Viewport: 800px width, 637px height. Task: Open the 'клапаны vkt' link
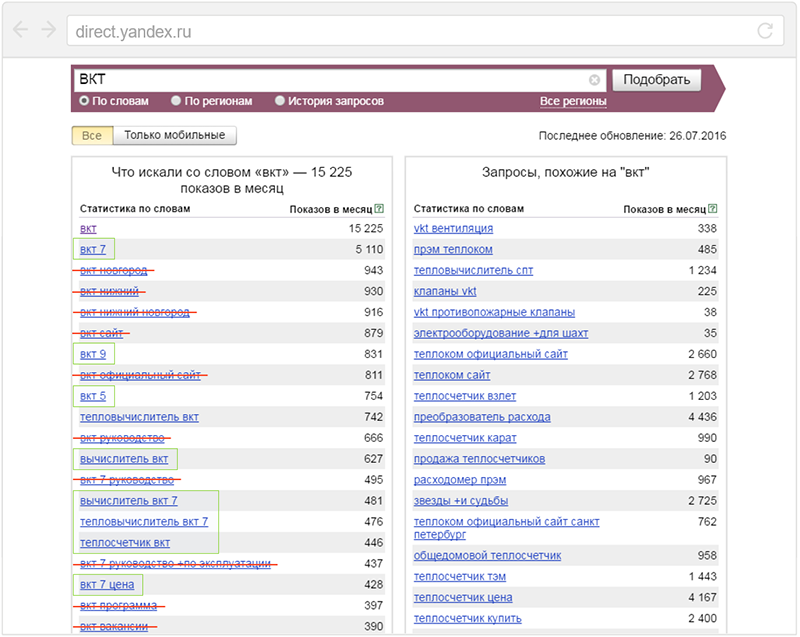pos(445,291)
